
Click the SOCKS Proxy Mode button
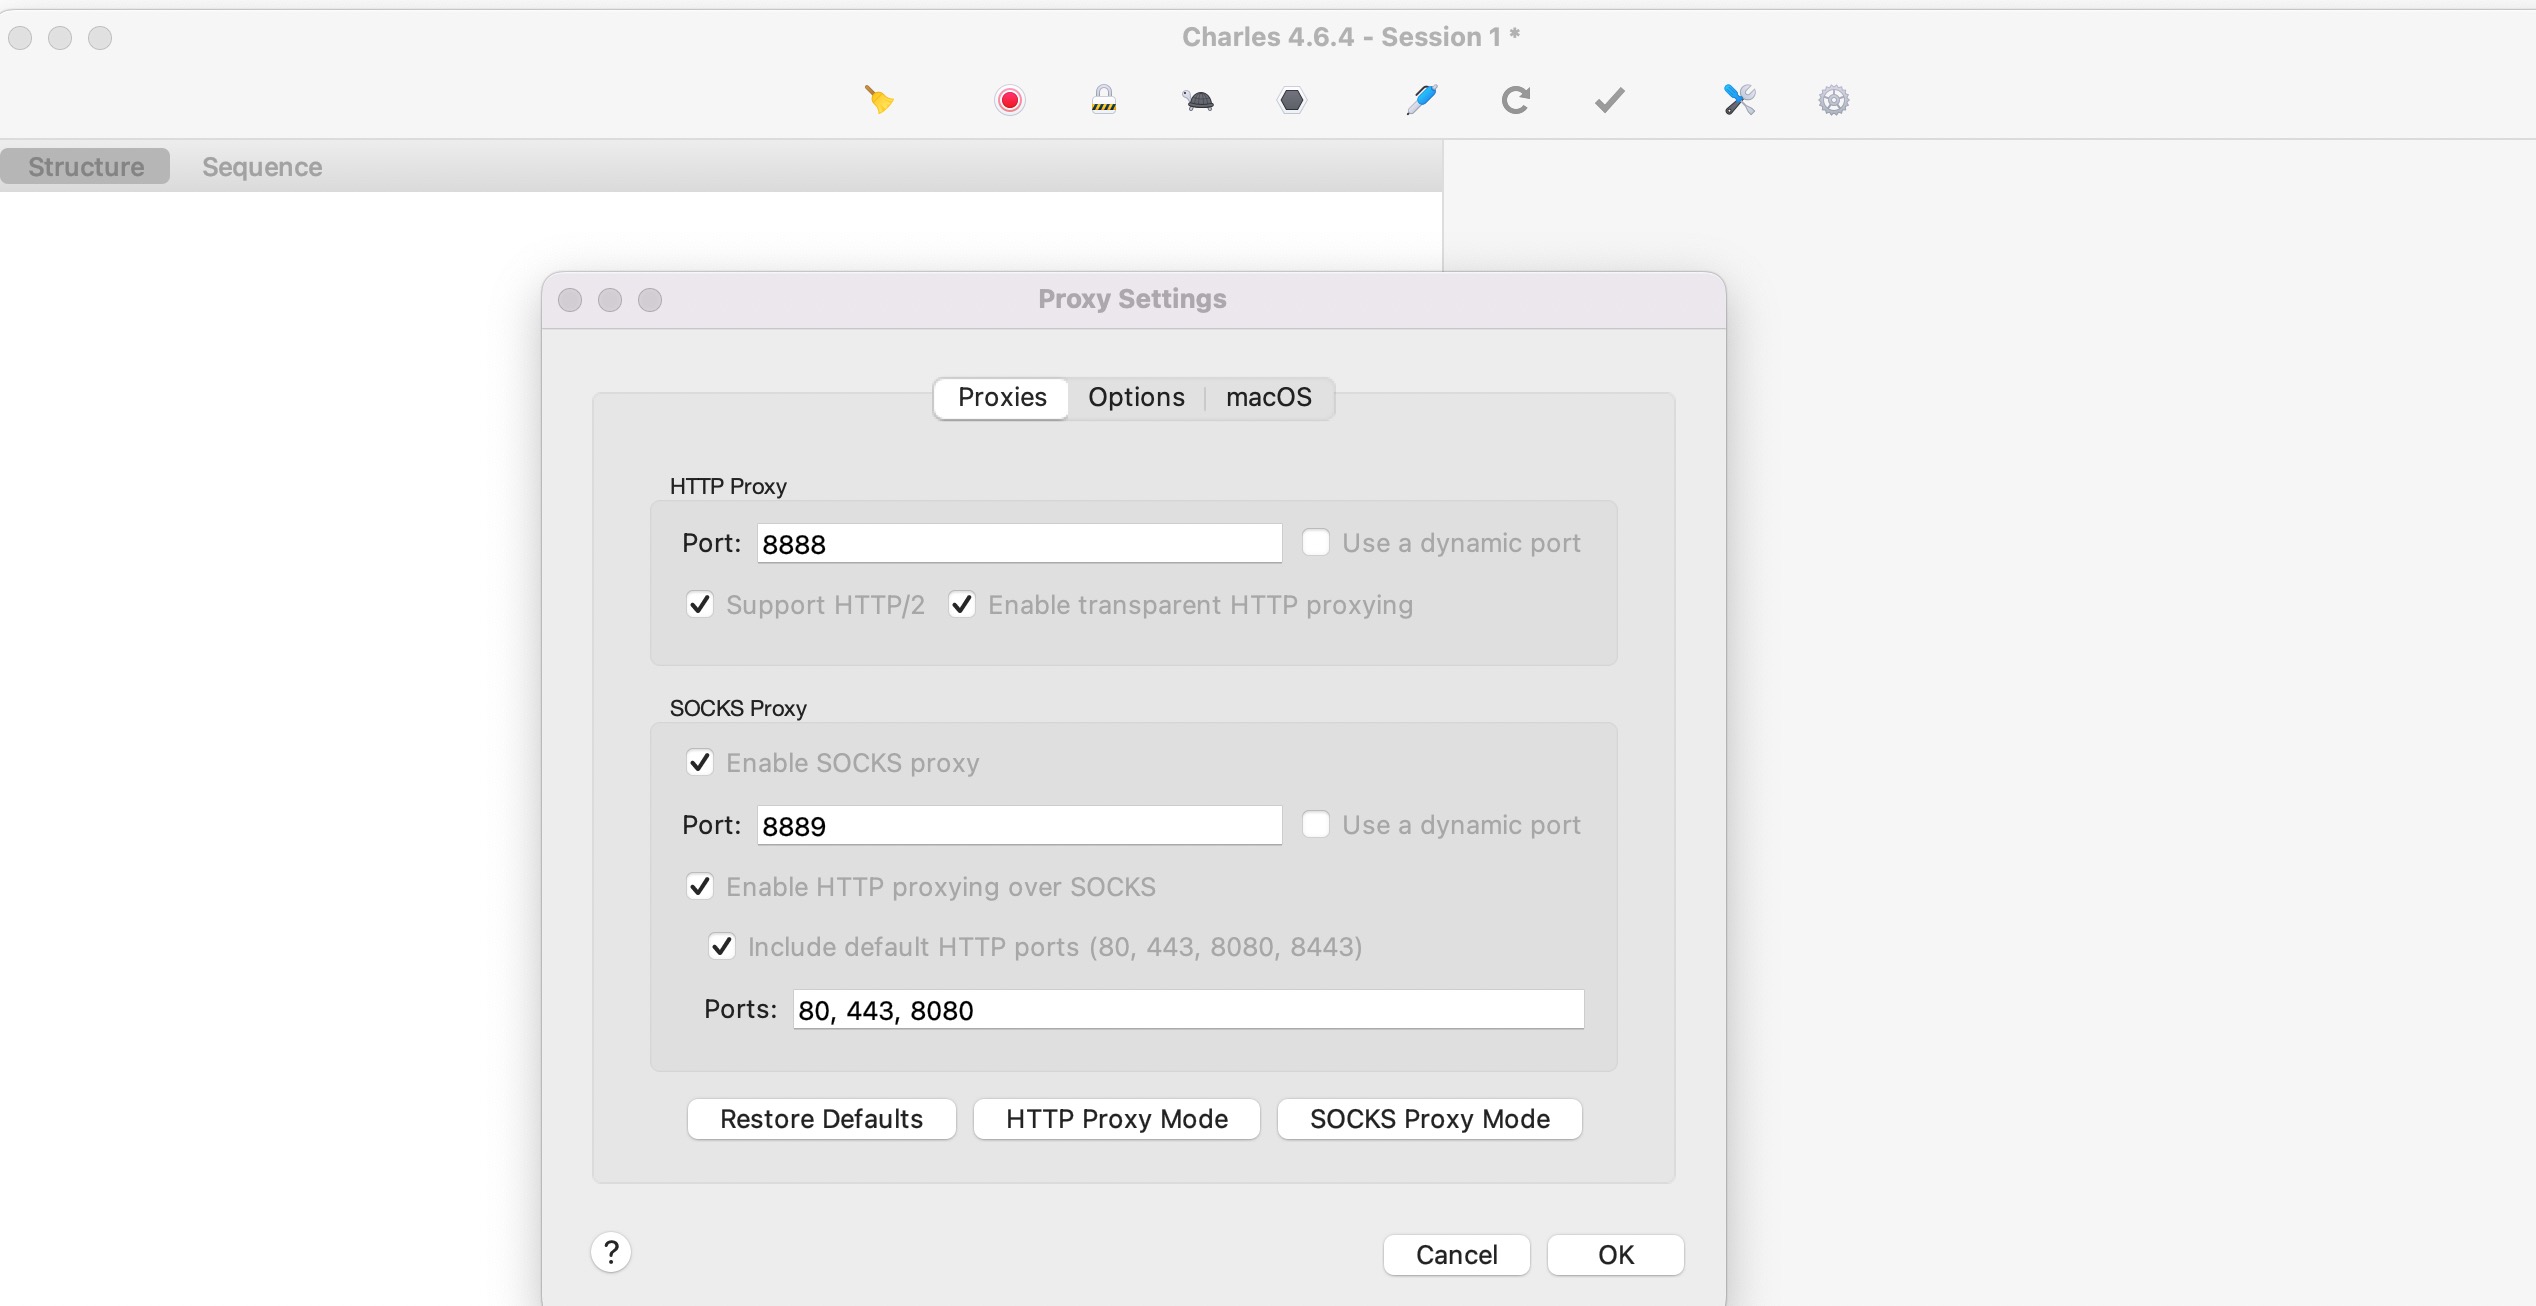coord(1429,1119)
